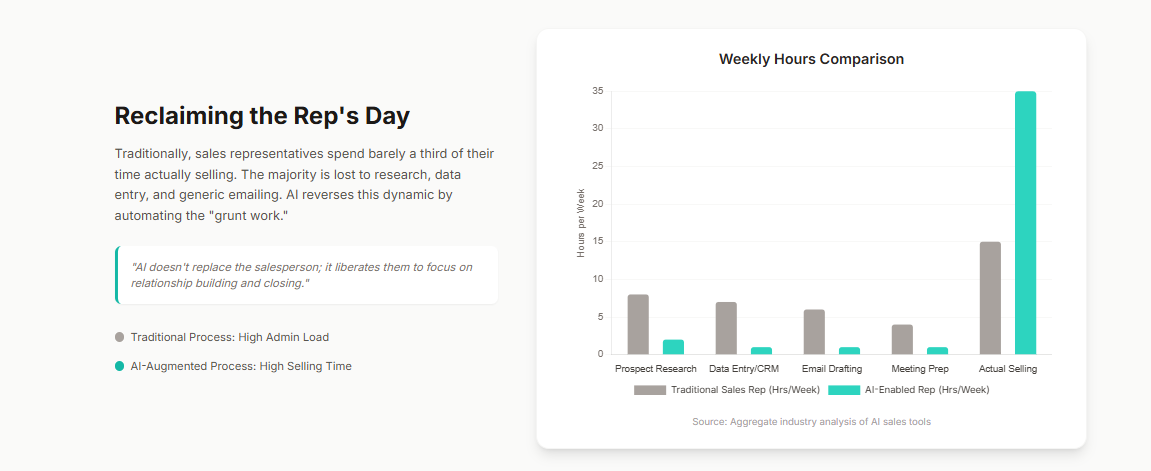Click the Hours per Week axis label

coord(581,223)
